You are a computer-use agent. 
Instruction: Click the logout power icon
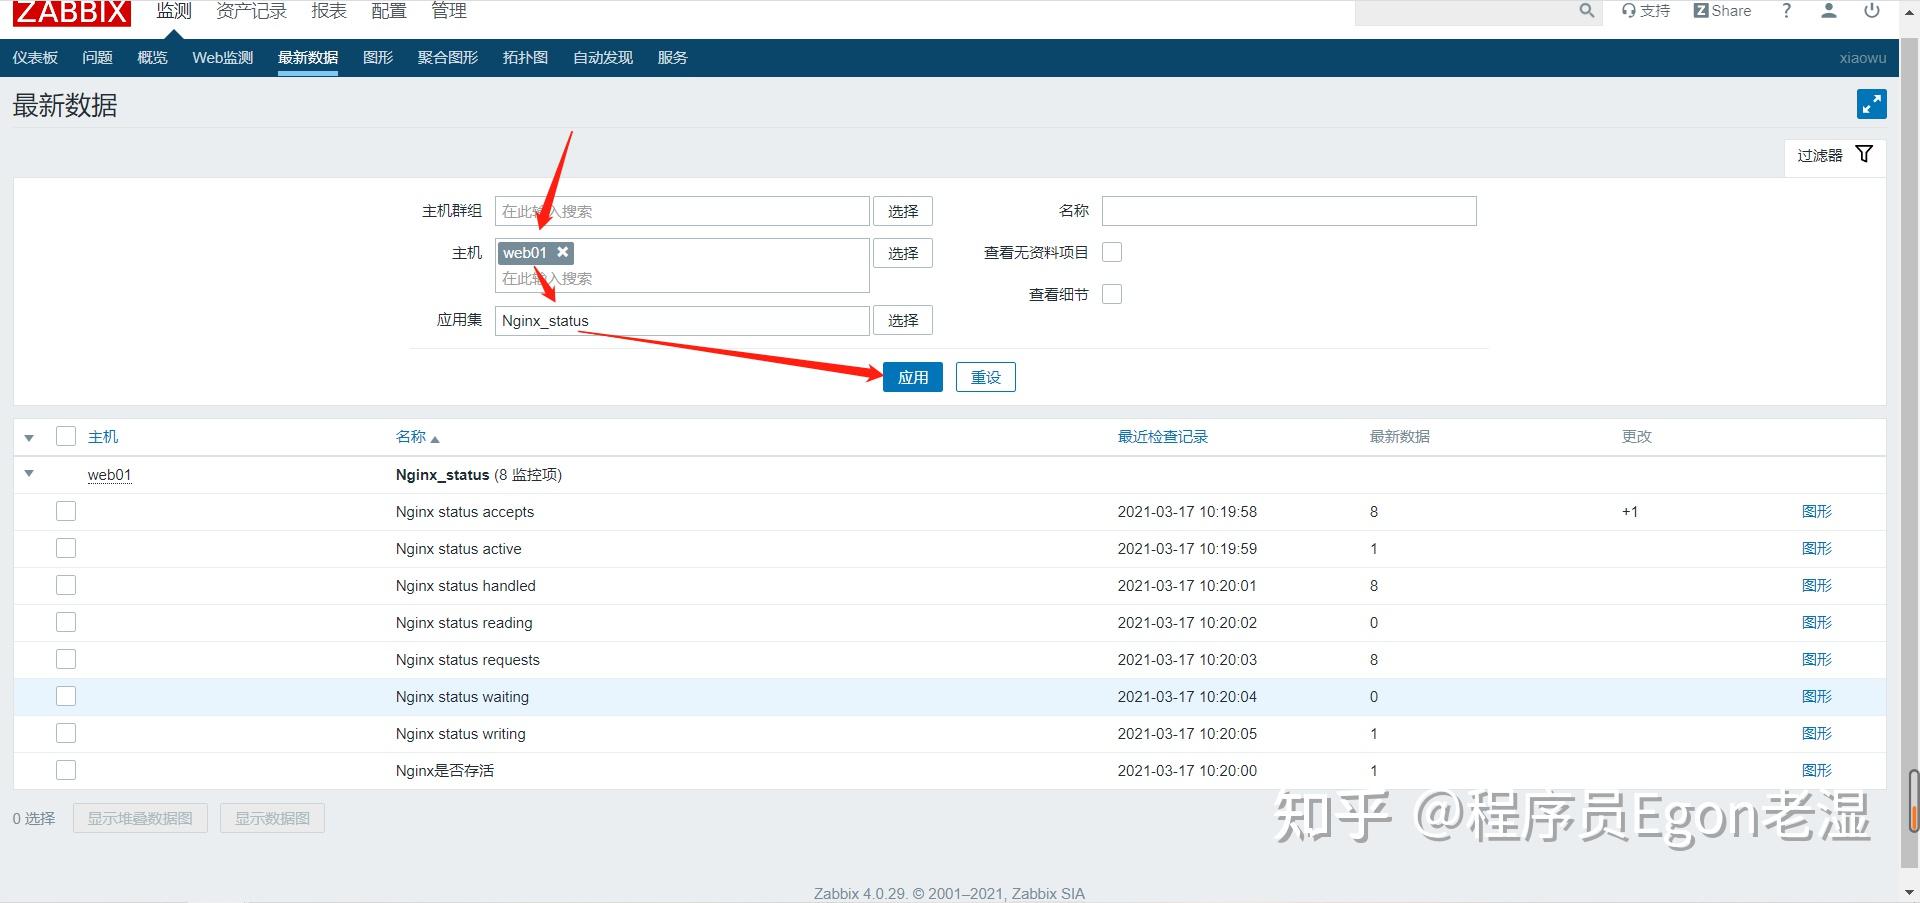tap(1872, 11)
